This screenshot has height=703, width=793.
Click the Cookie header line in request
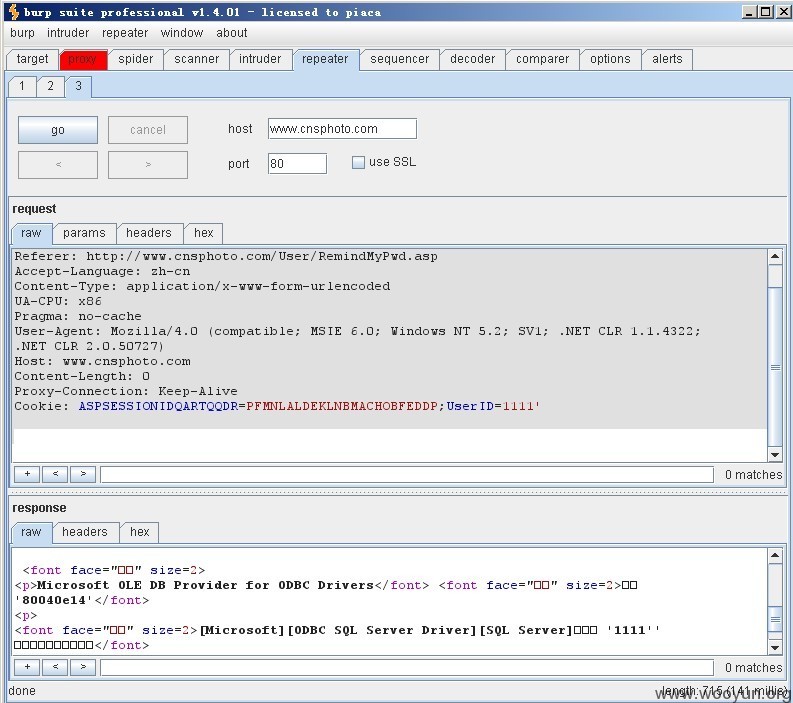(x=277, y=406)
